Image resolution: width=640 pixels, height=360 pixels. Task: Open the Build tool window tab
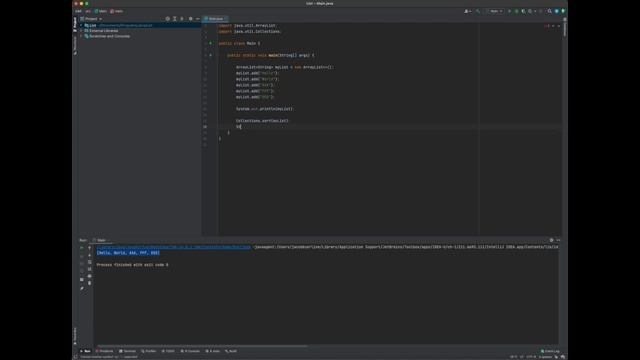pyautogui.click(x=231, y=351)
